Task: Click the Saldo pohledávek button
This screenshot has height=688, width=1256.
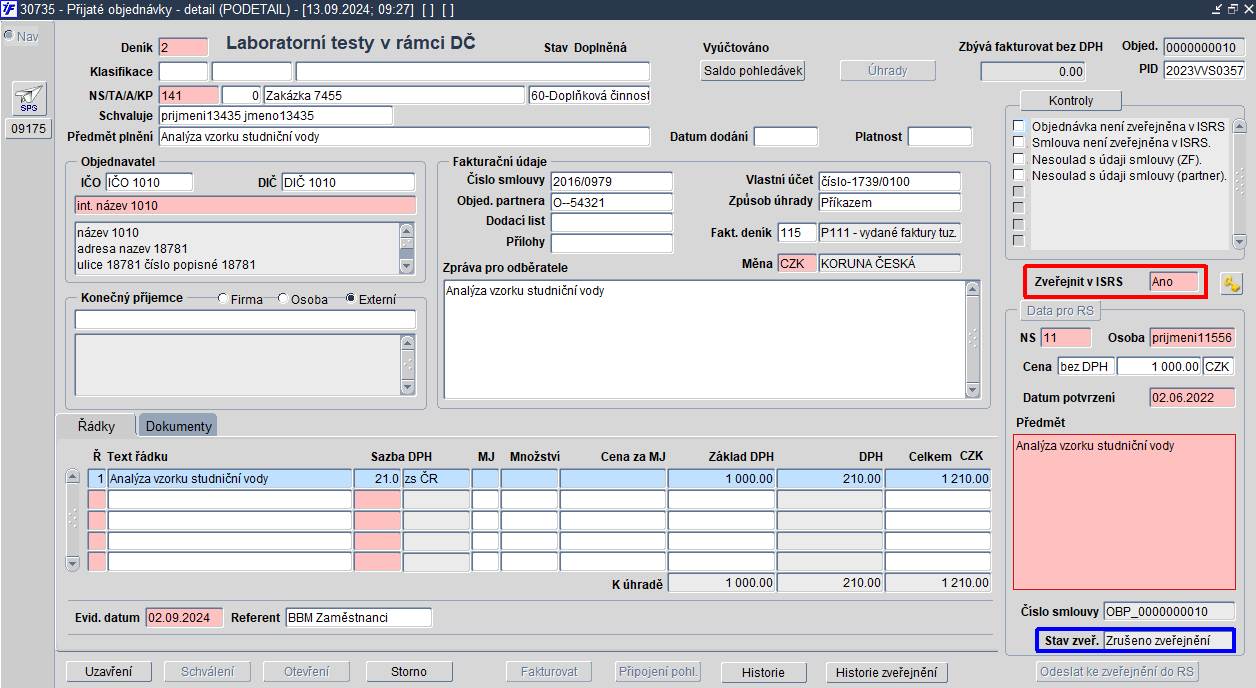Action: (753, 71)
